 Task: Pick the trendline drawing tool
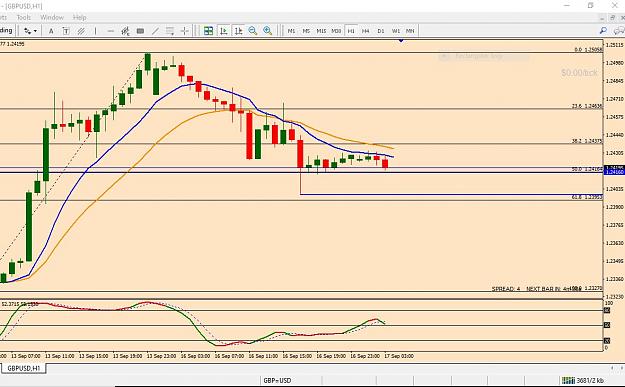click(x=155, y=31)
